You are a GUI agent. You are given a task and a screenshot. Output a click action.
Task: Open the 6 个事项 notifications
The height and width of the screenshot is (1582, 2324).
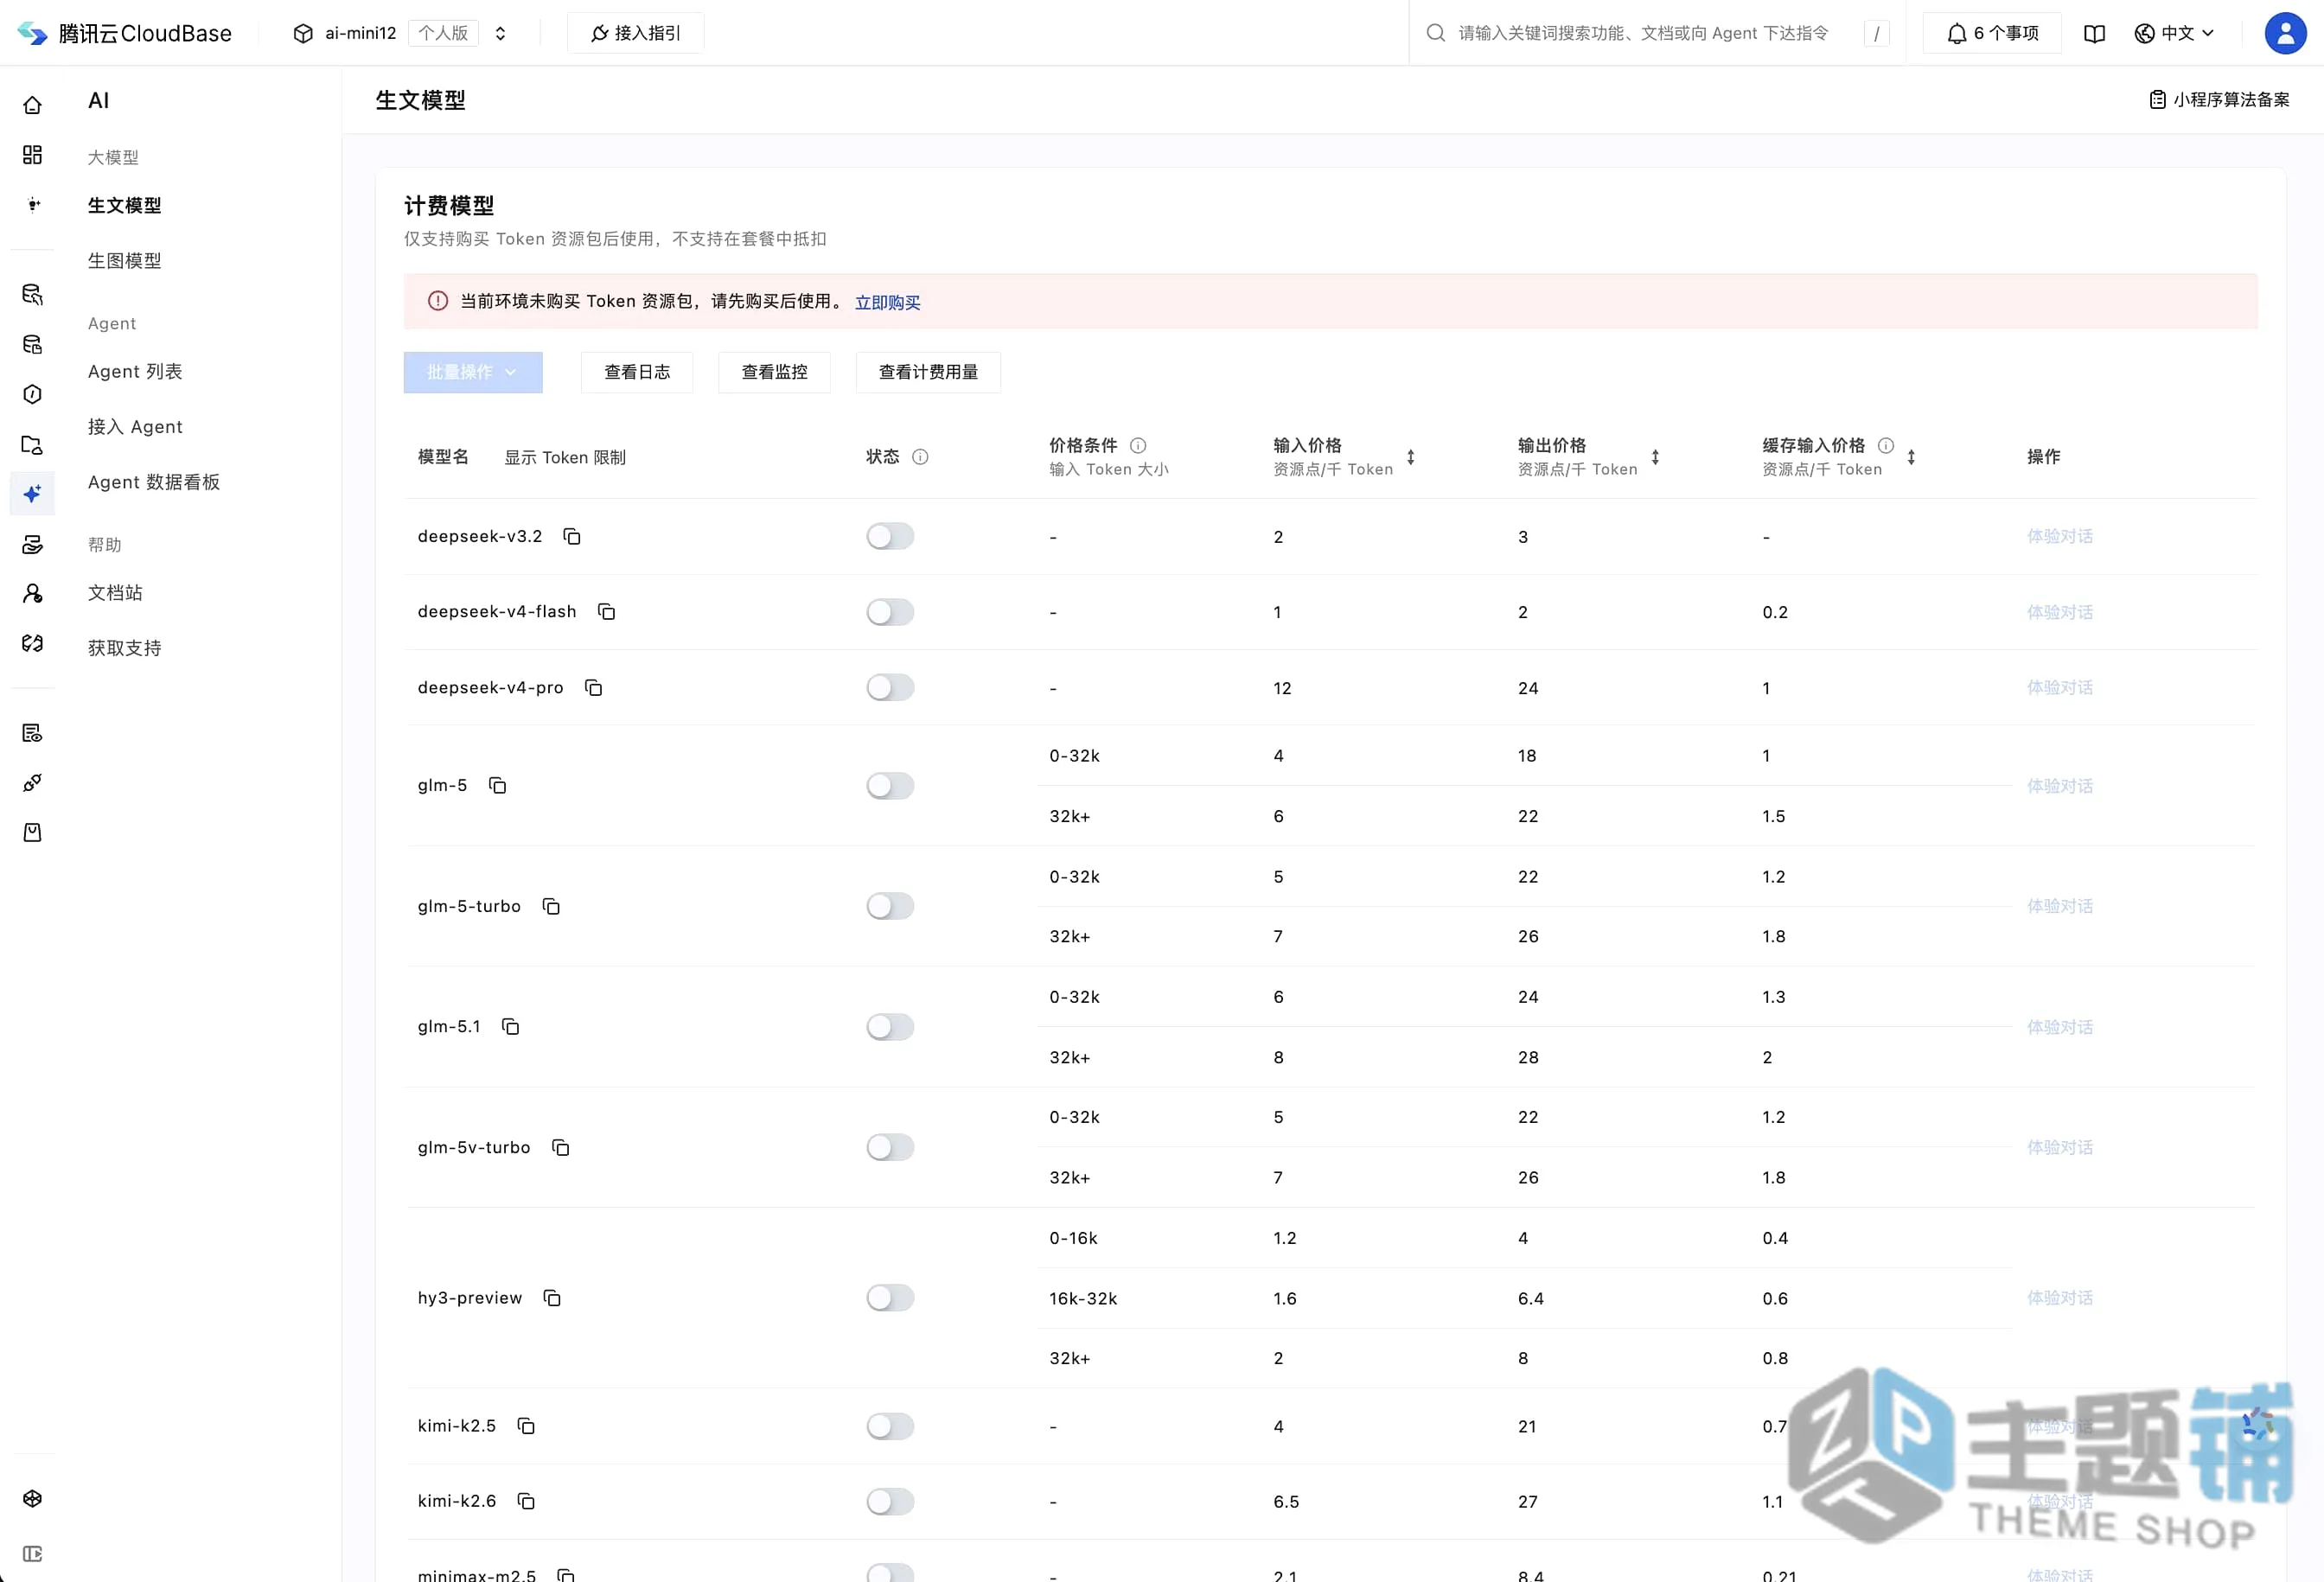coord(1992,33)
